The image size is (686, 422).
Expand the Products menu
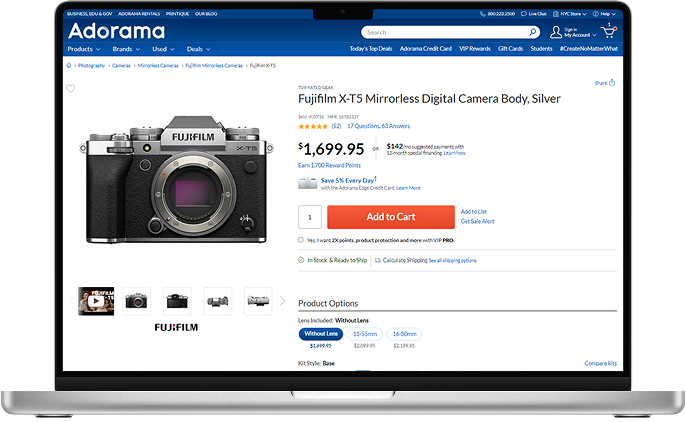pyautogui.click(x=84, y=49)
